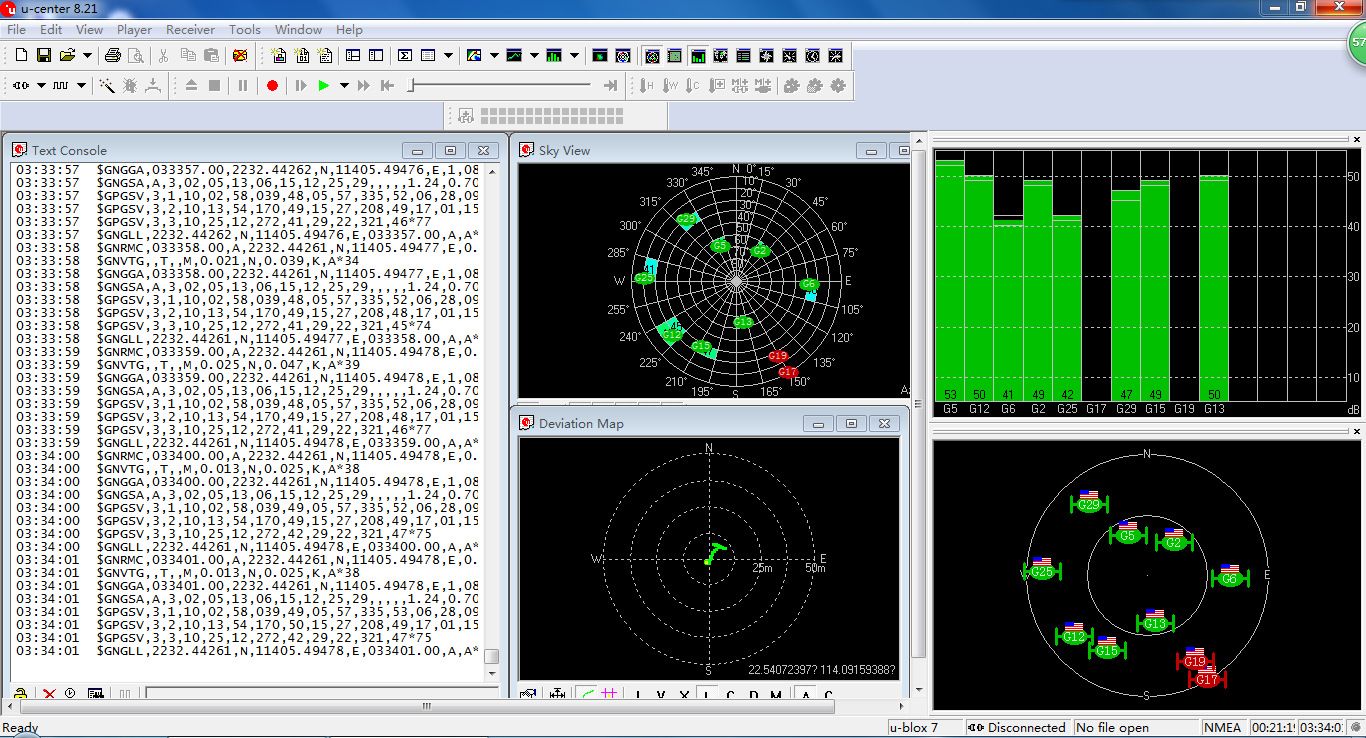
Task: Expand the Open file dropdown arrow
Action: [x=87, y=56]
